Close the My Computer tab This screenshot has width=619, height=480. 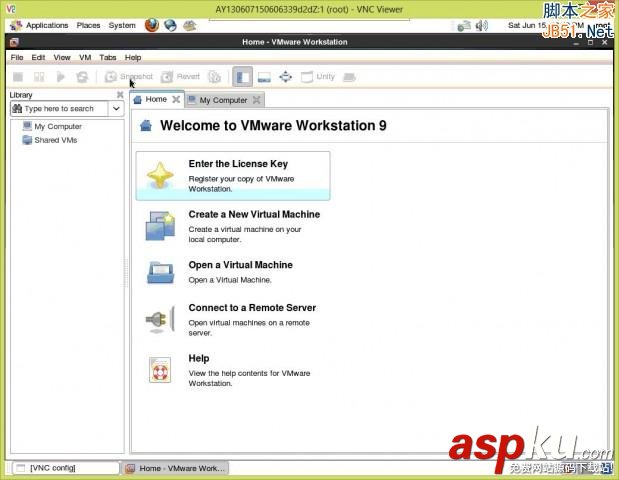tap(257, 100)
